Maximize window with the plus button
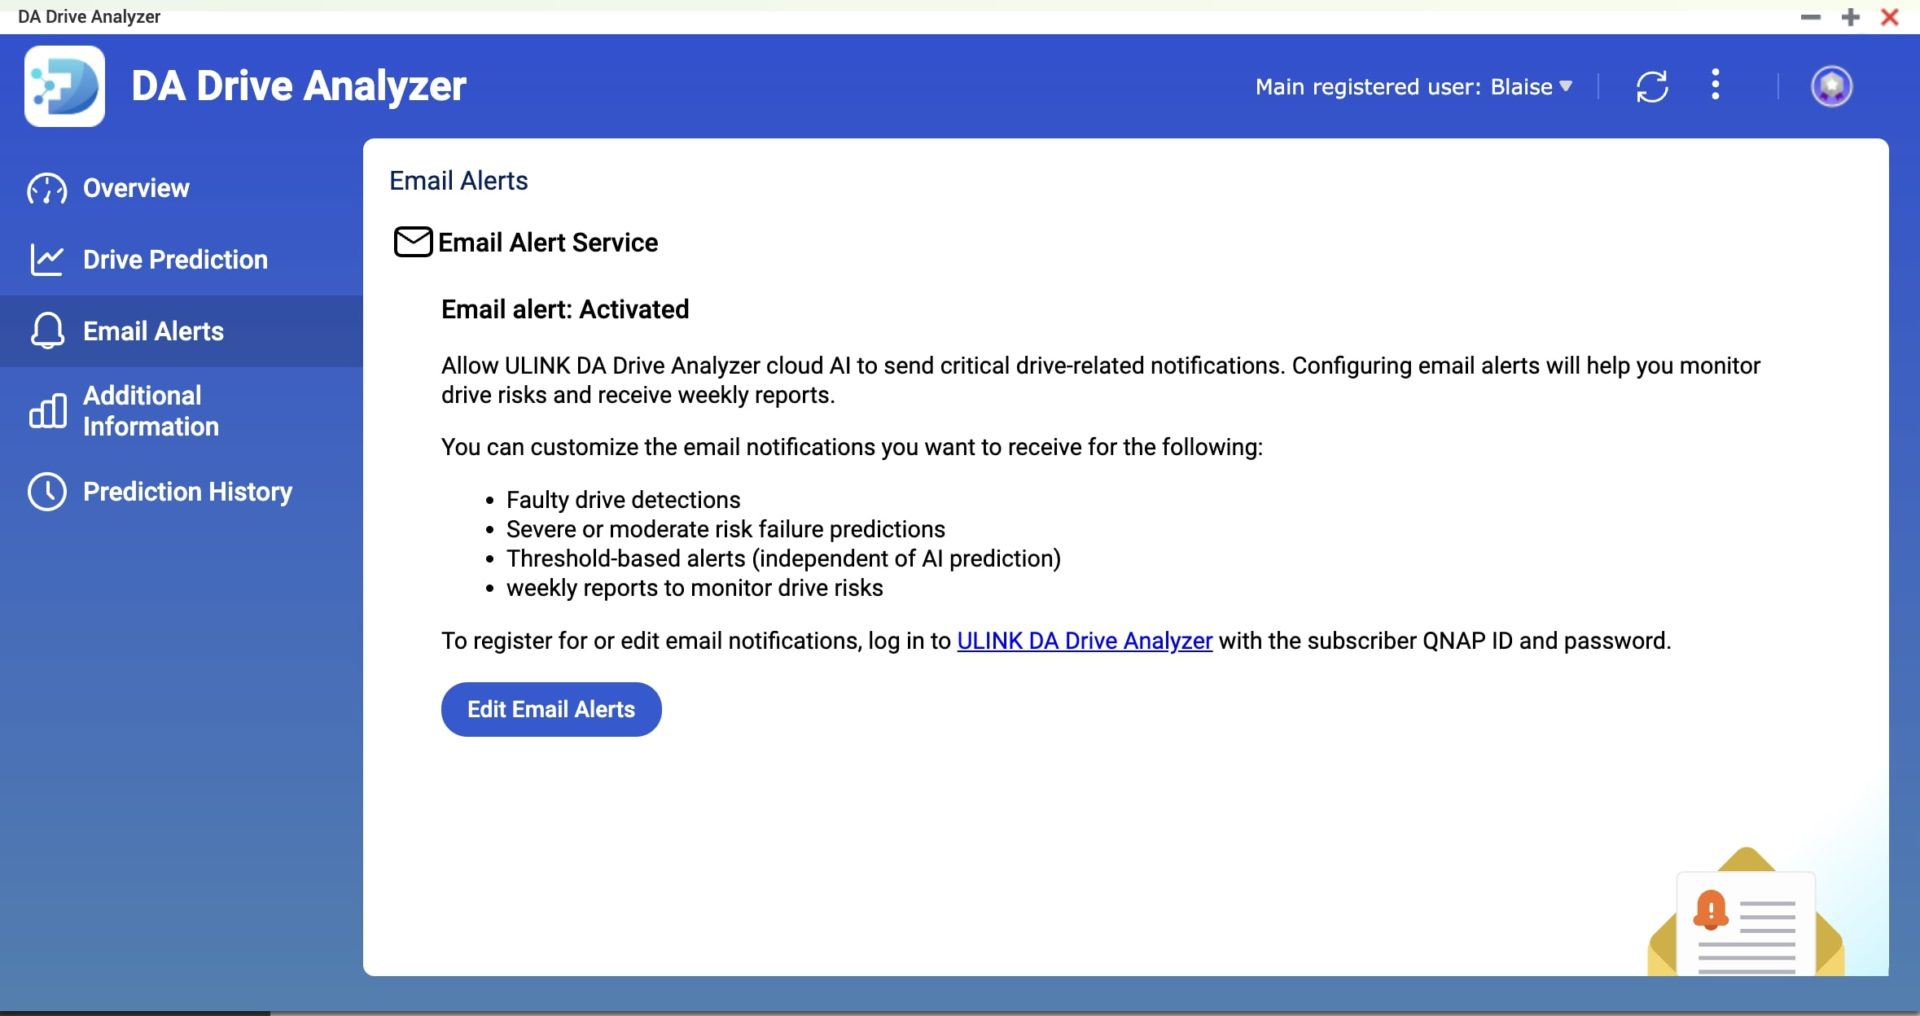 pyautogui.click(x=1850, y=17)
